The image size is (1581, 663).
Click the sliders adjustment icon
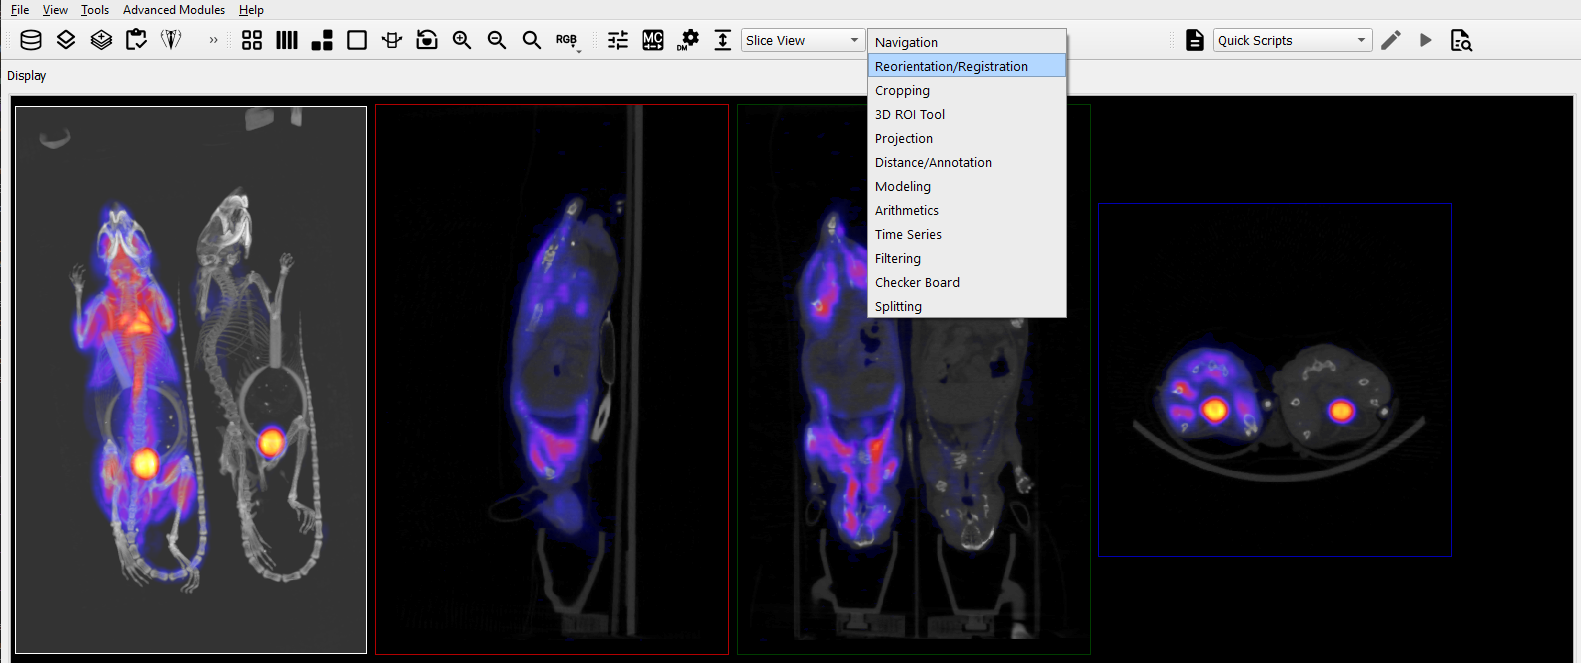618,40
